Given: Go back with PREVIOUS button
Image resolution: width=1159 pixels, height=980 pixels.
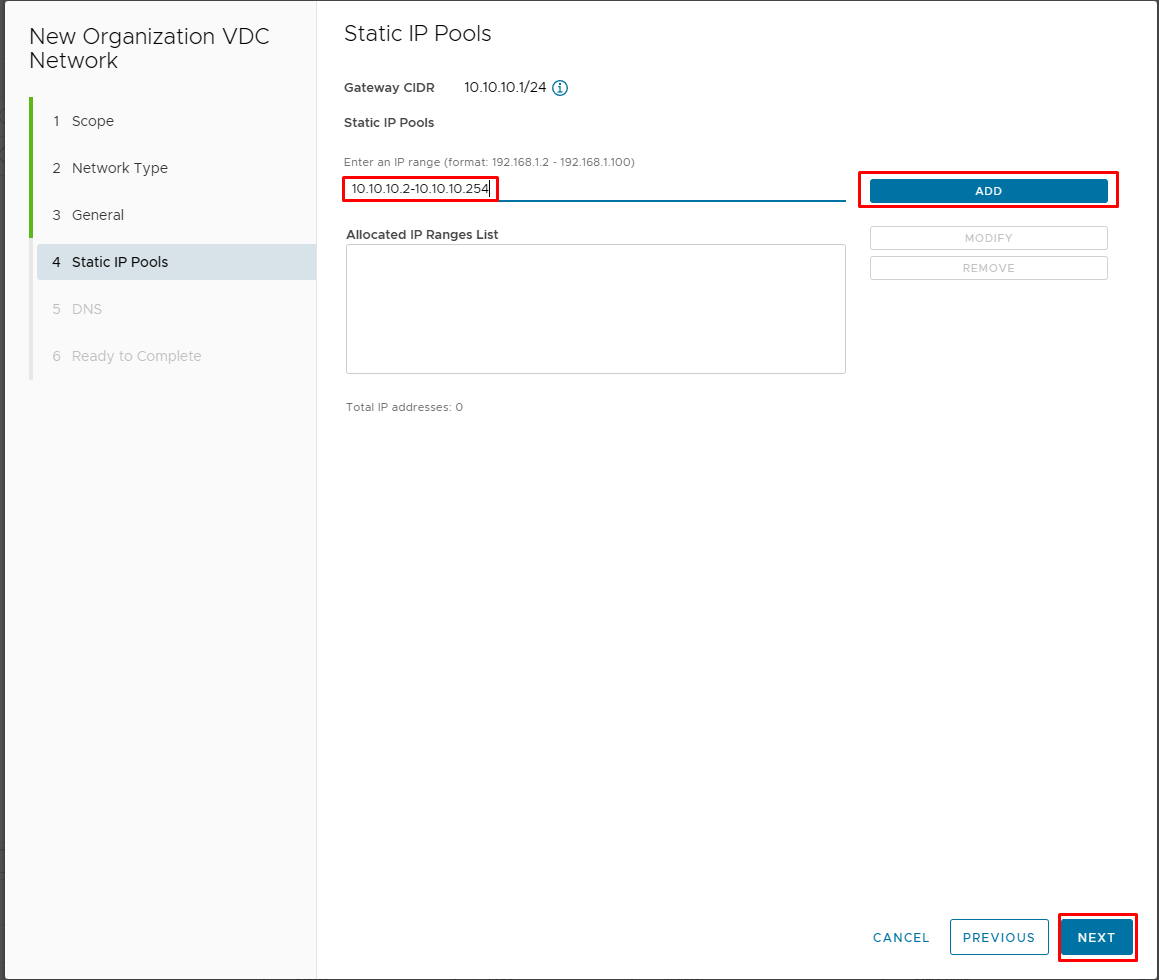Looking at the screenshot, I should pyautogui.click(x=999, y=937).
